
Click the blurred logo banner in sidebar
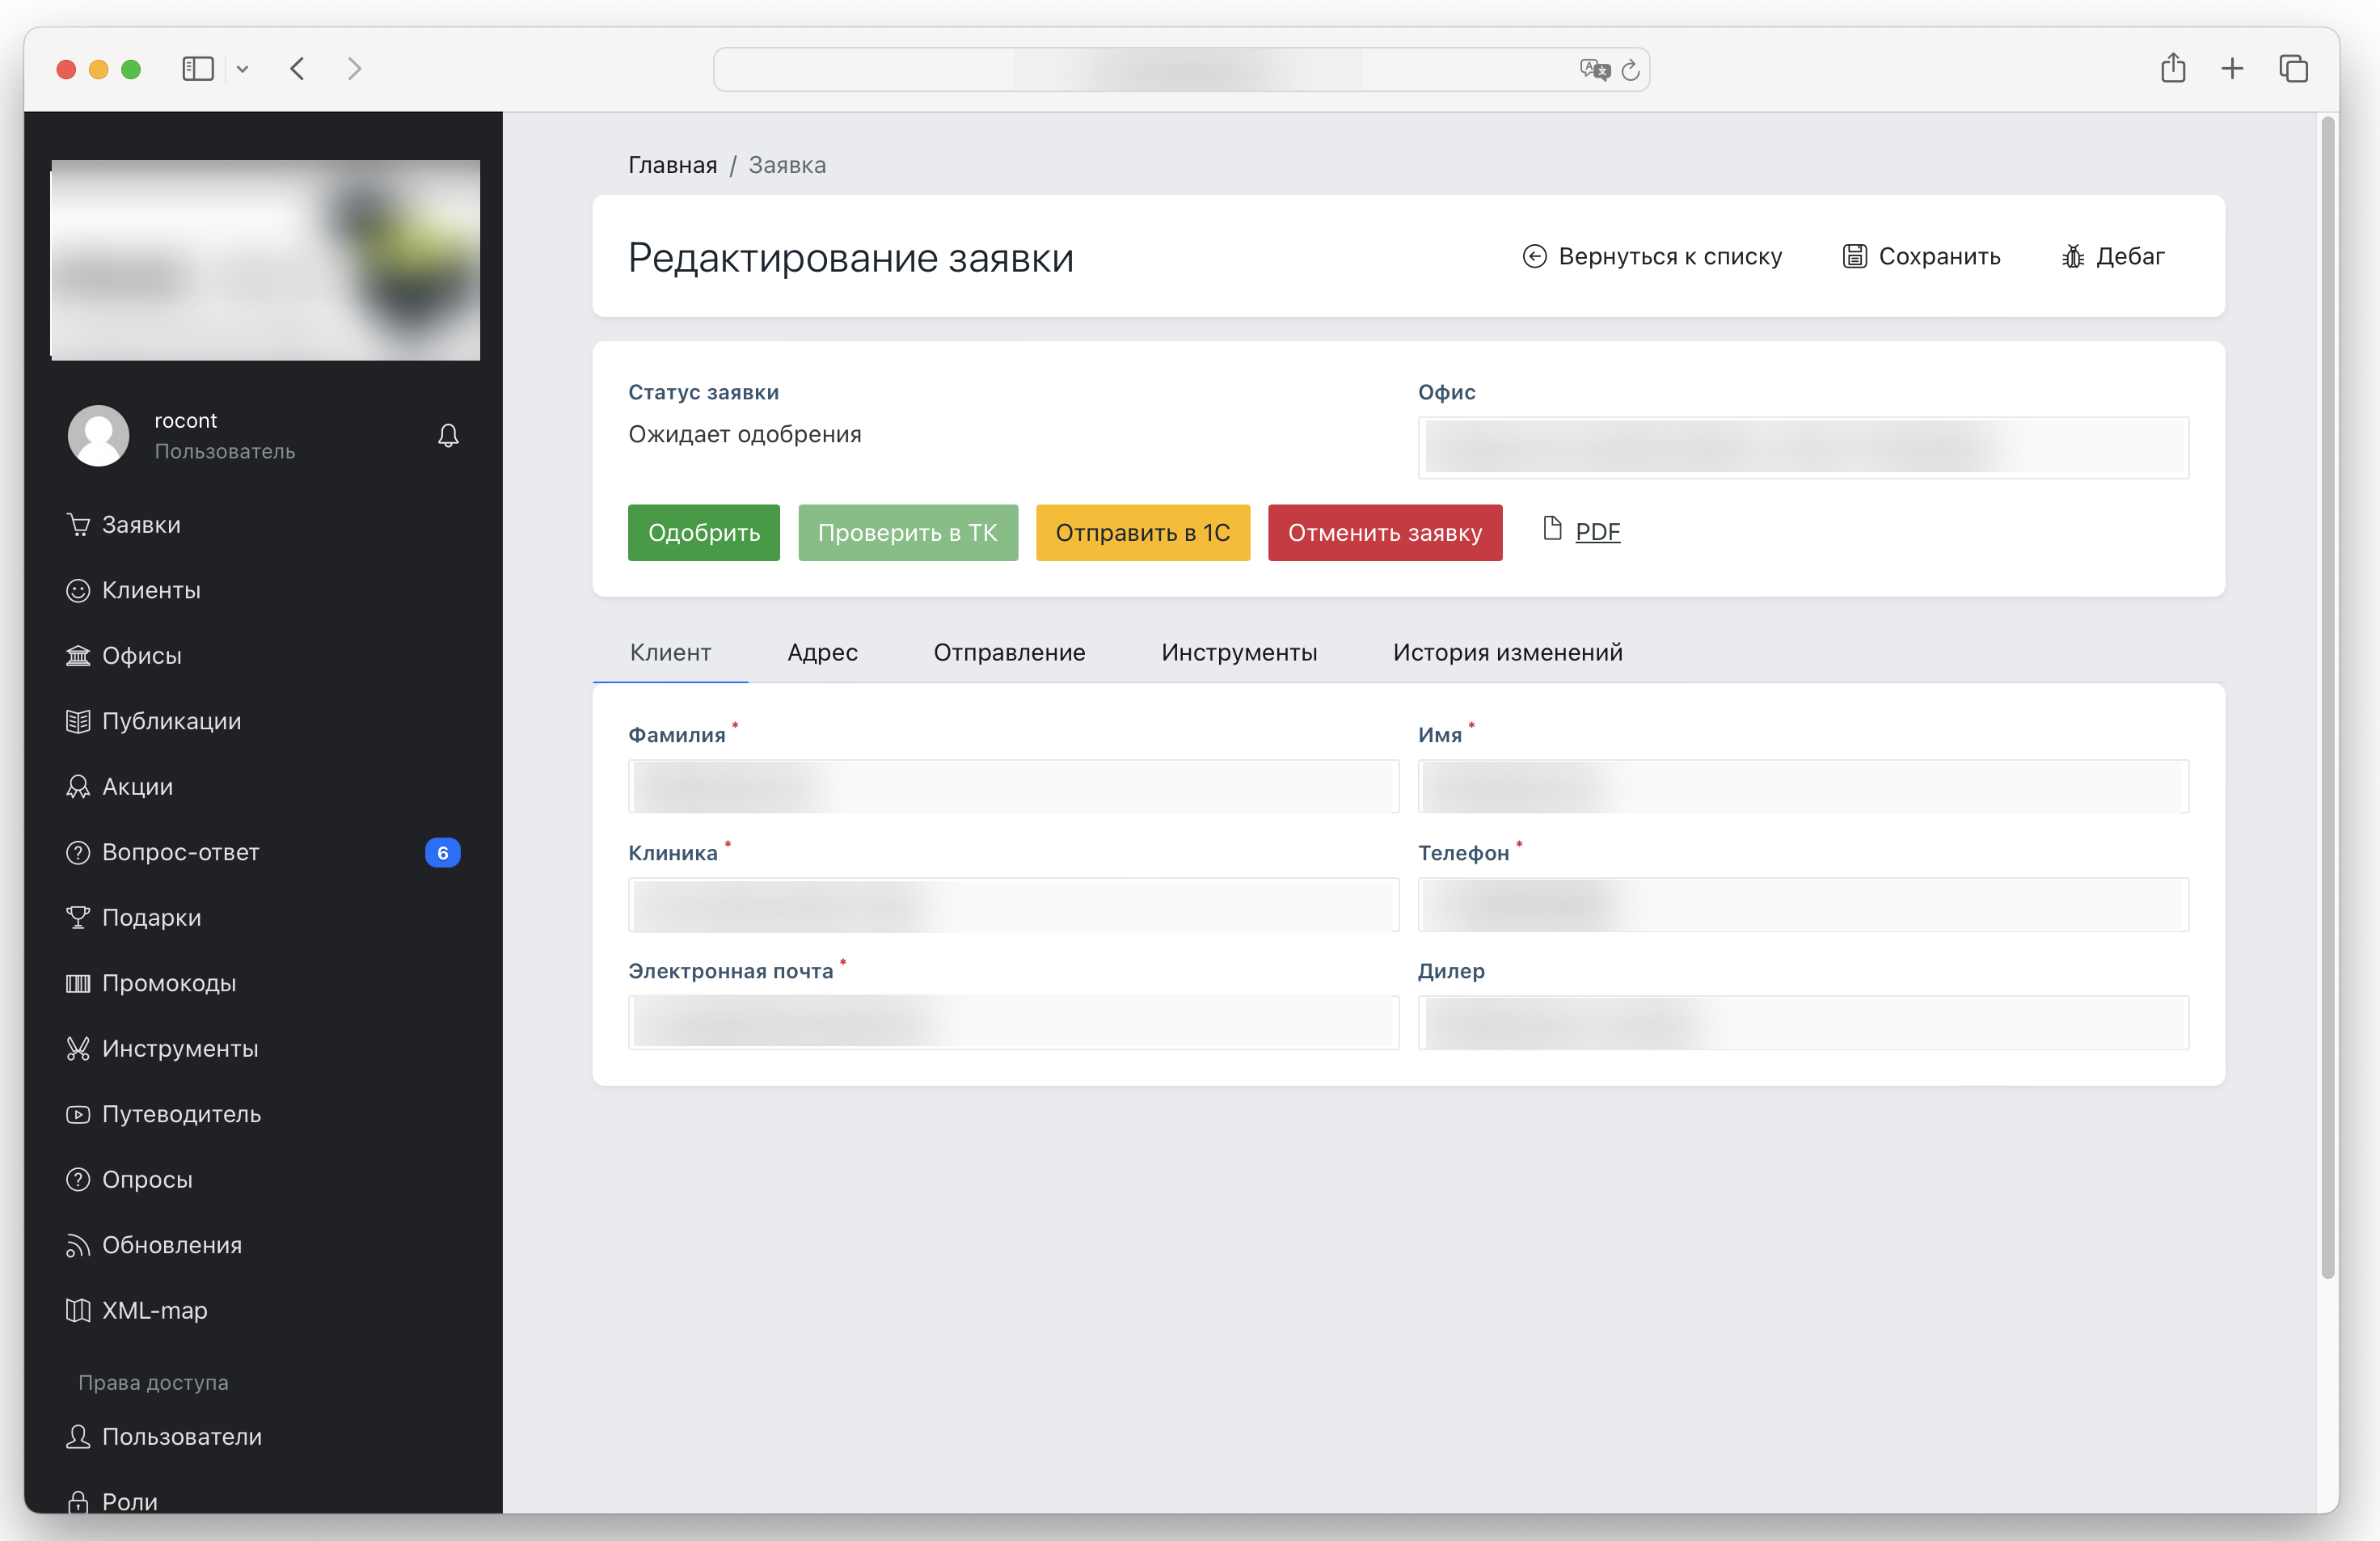pyautogui.click(x=265, y=260)
